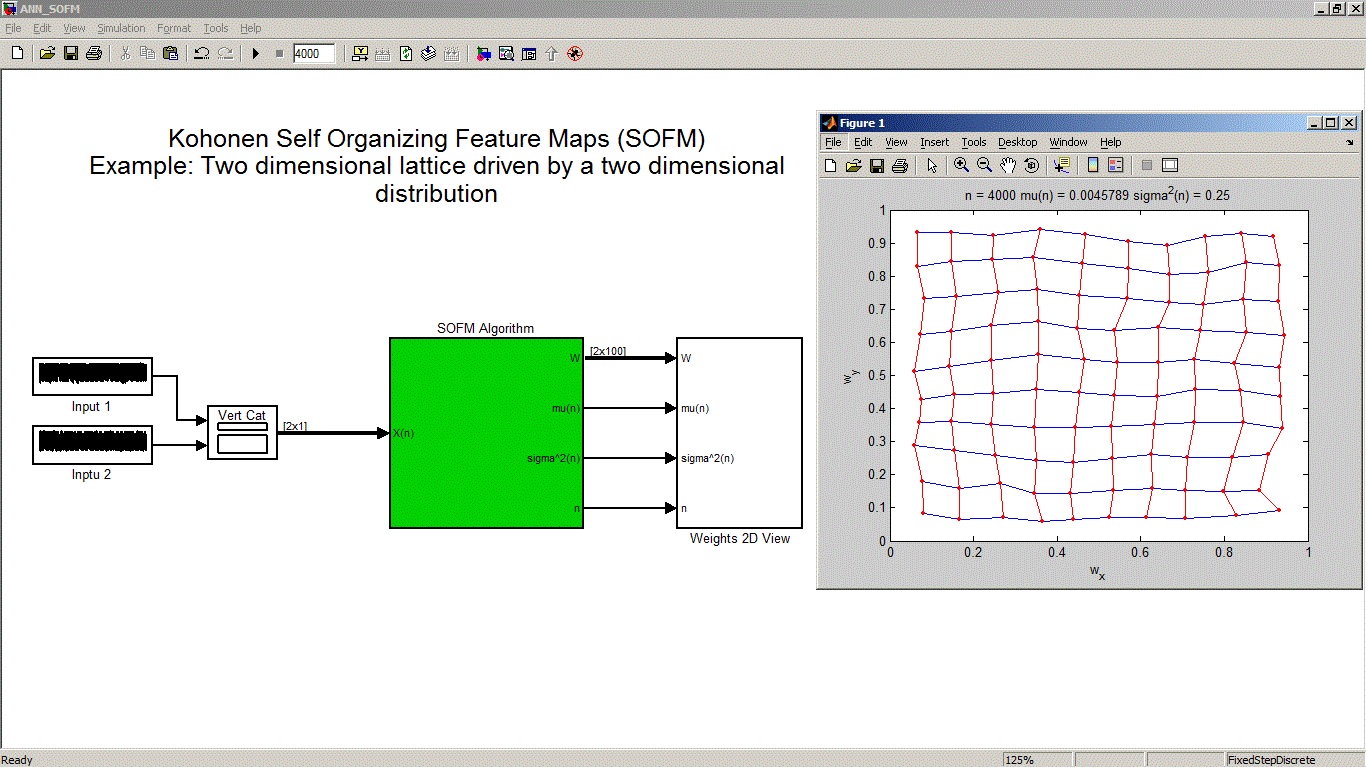
Task: Insert a colorbar into the SOFM plot
Action: pyautogui.click(x=1092, y=165)
